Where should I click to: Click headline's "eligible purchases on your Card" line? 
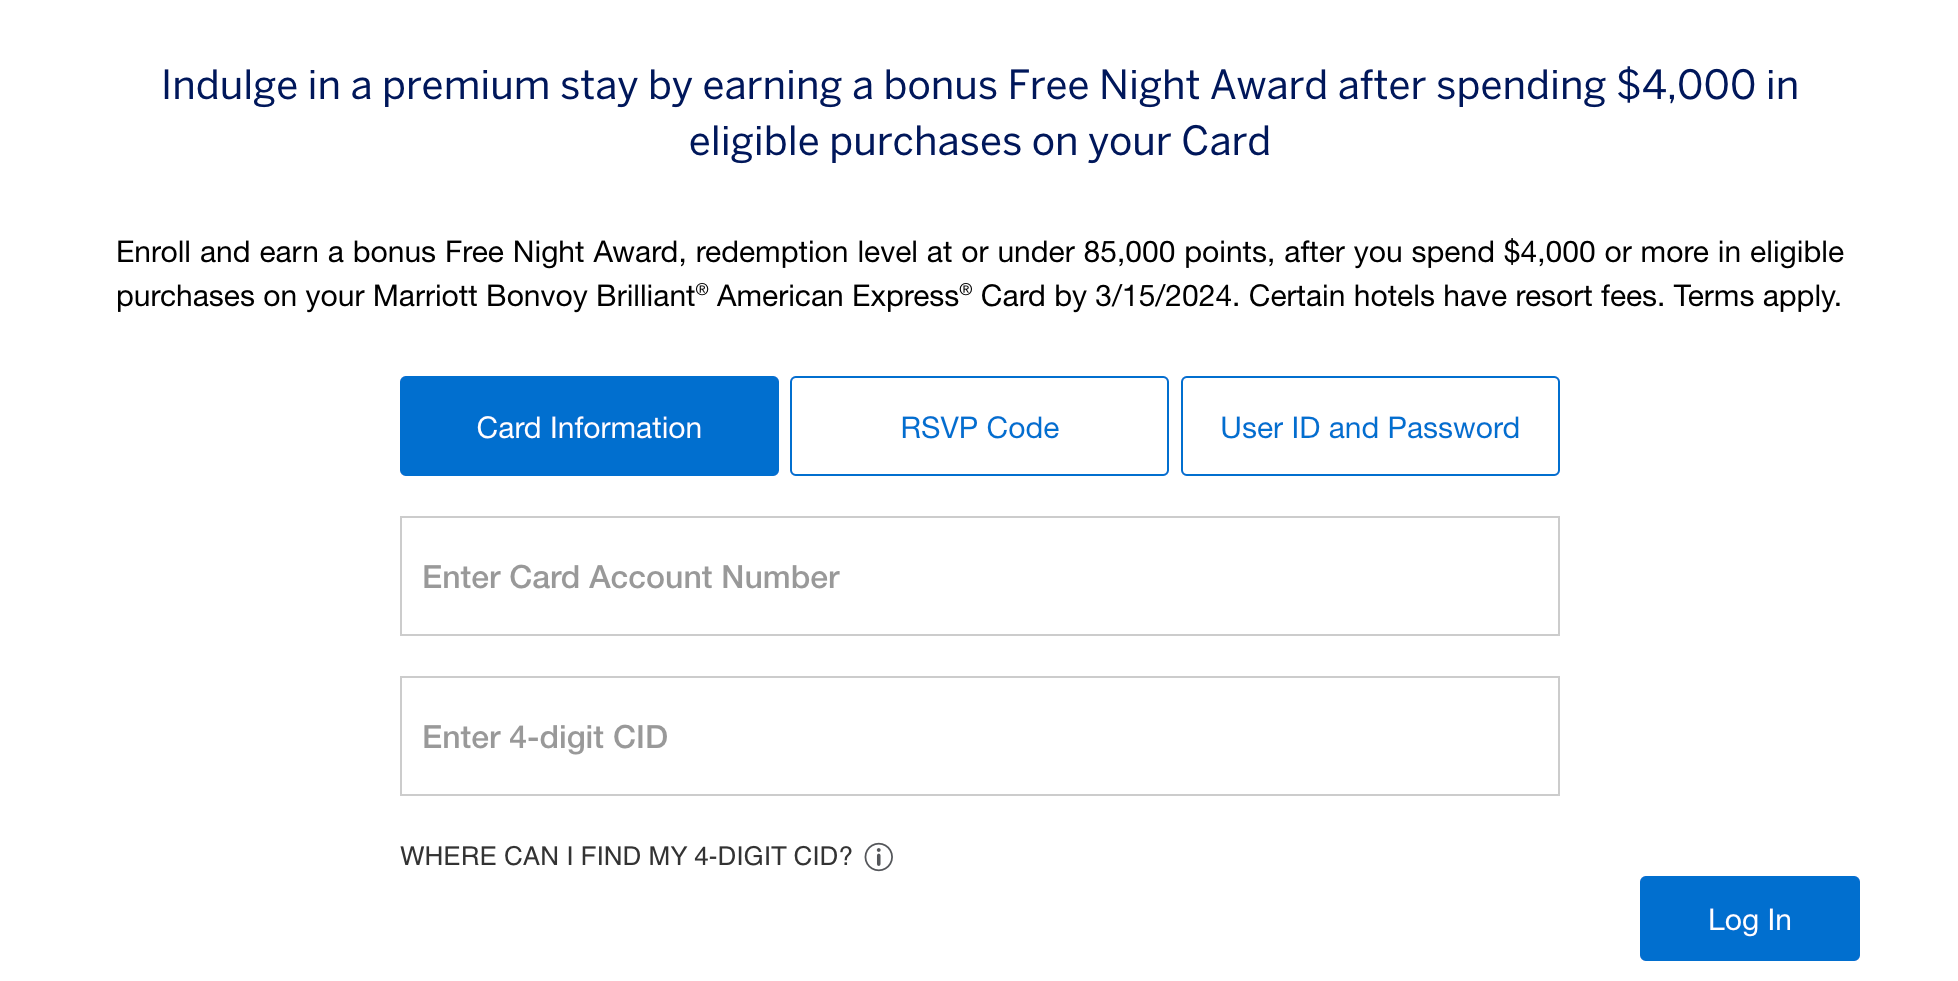click(979, 142)
